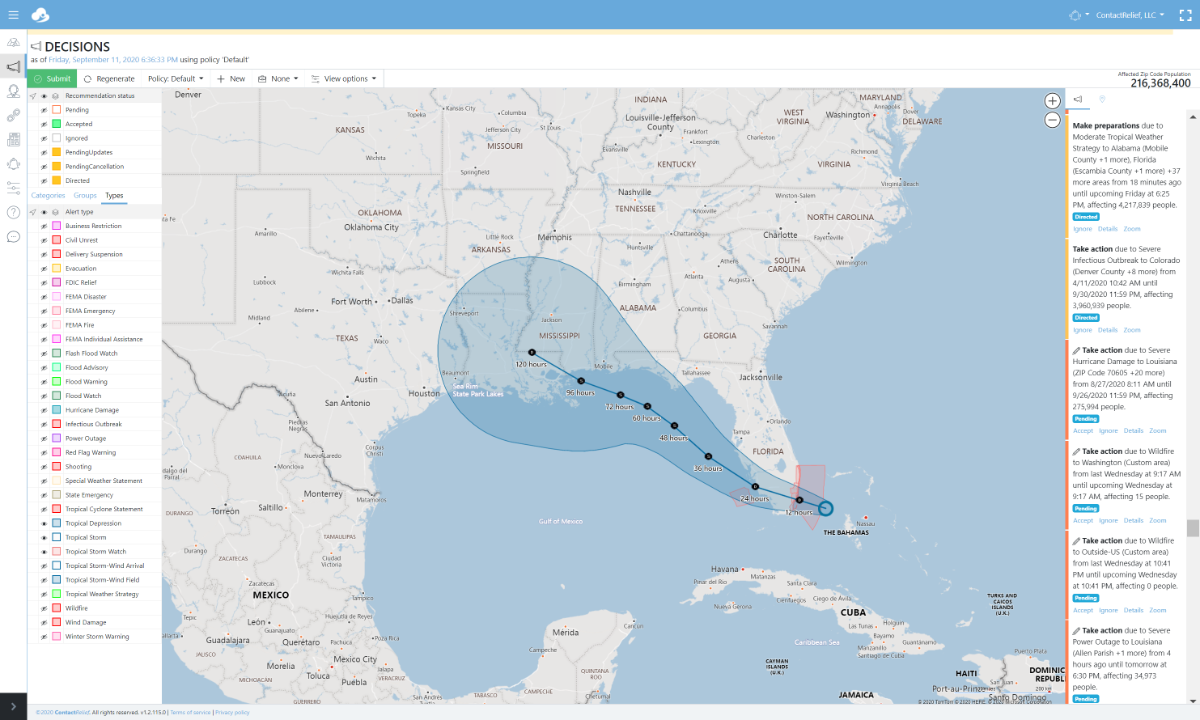Open the help question mark icon
Image resolution: width=1200 pixels, height=720 pixels.
click(x=13, y=212)
